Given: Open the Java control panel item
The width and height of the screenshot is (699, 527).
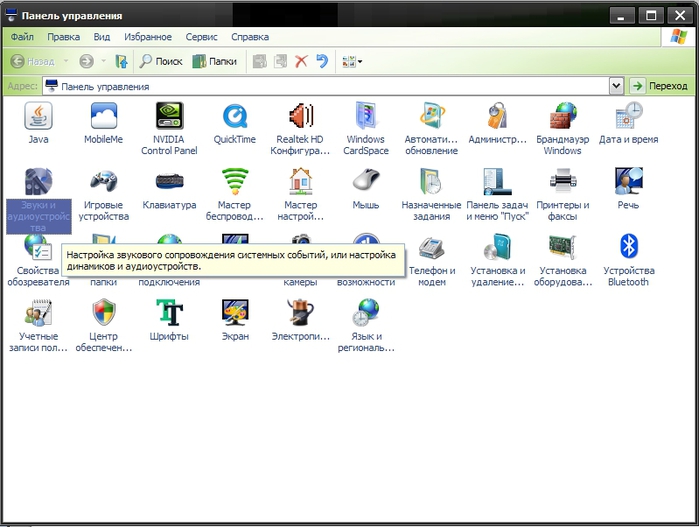Looking at the screenshot, I should pos(38,122).
